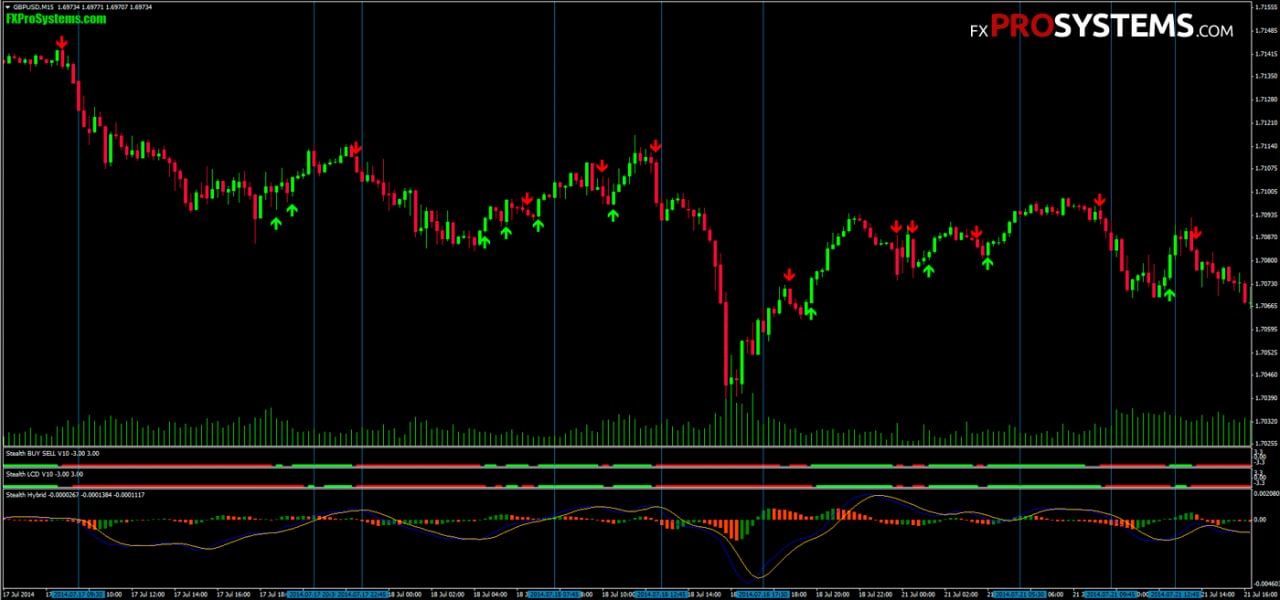Screen dimensions: 1280x600
Task: Click the 1.70665 price scale value
Action: (1265, 306)
